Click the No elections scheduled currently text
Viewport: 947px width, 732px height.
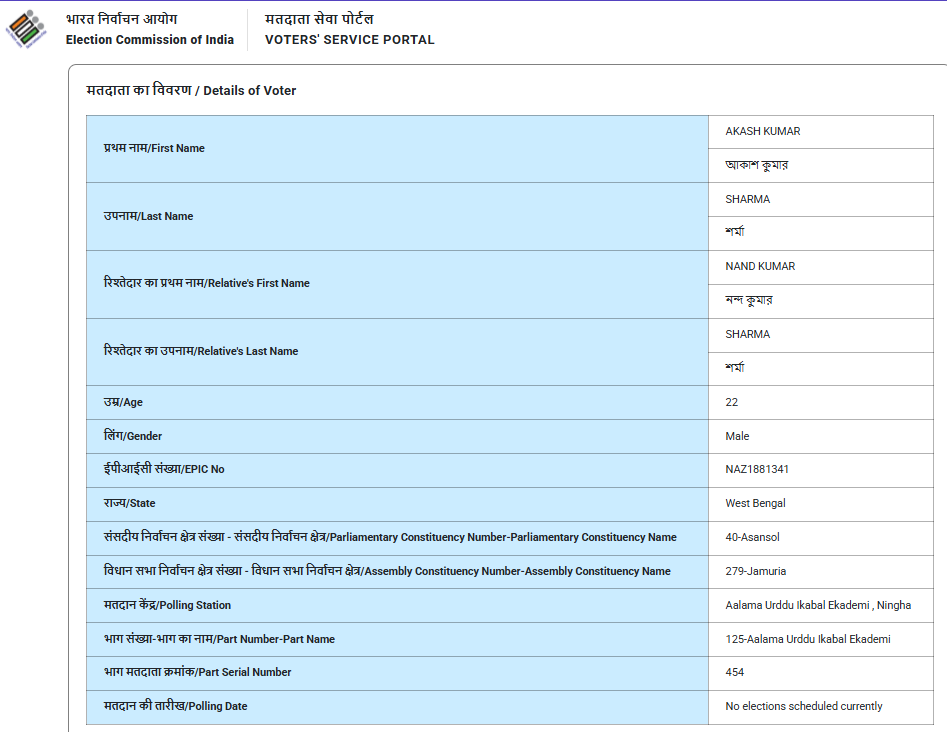(x=803, y=706)
